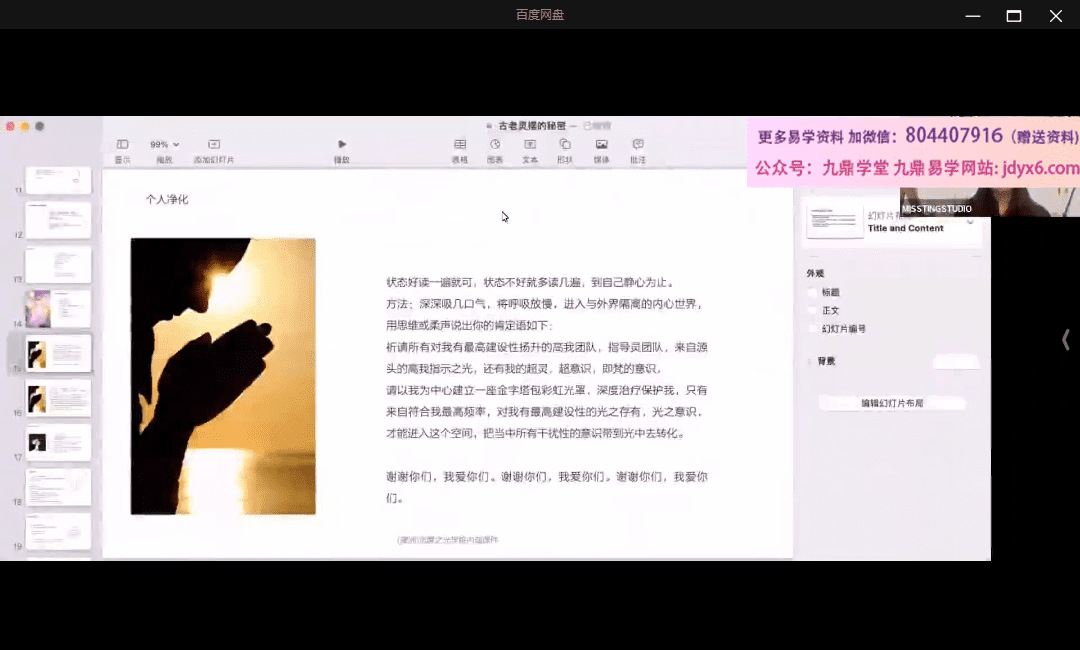The width and height of the screenshot is (1080, 650).
Task: Open the 形状 shapes icon
Action: click(565, 145)
